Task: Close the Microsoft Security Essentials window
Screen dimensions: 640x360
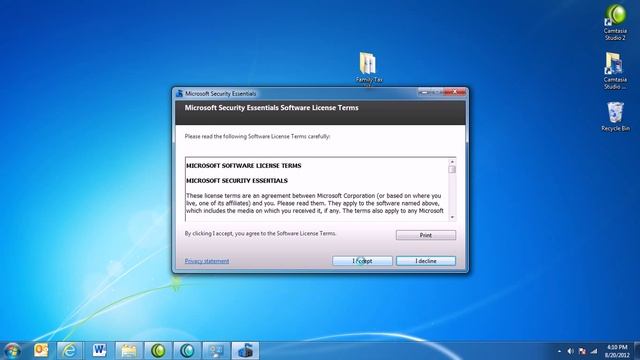Action: point(454,92)
